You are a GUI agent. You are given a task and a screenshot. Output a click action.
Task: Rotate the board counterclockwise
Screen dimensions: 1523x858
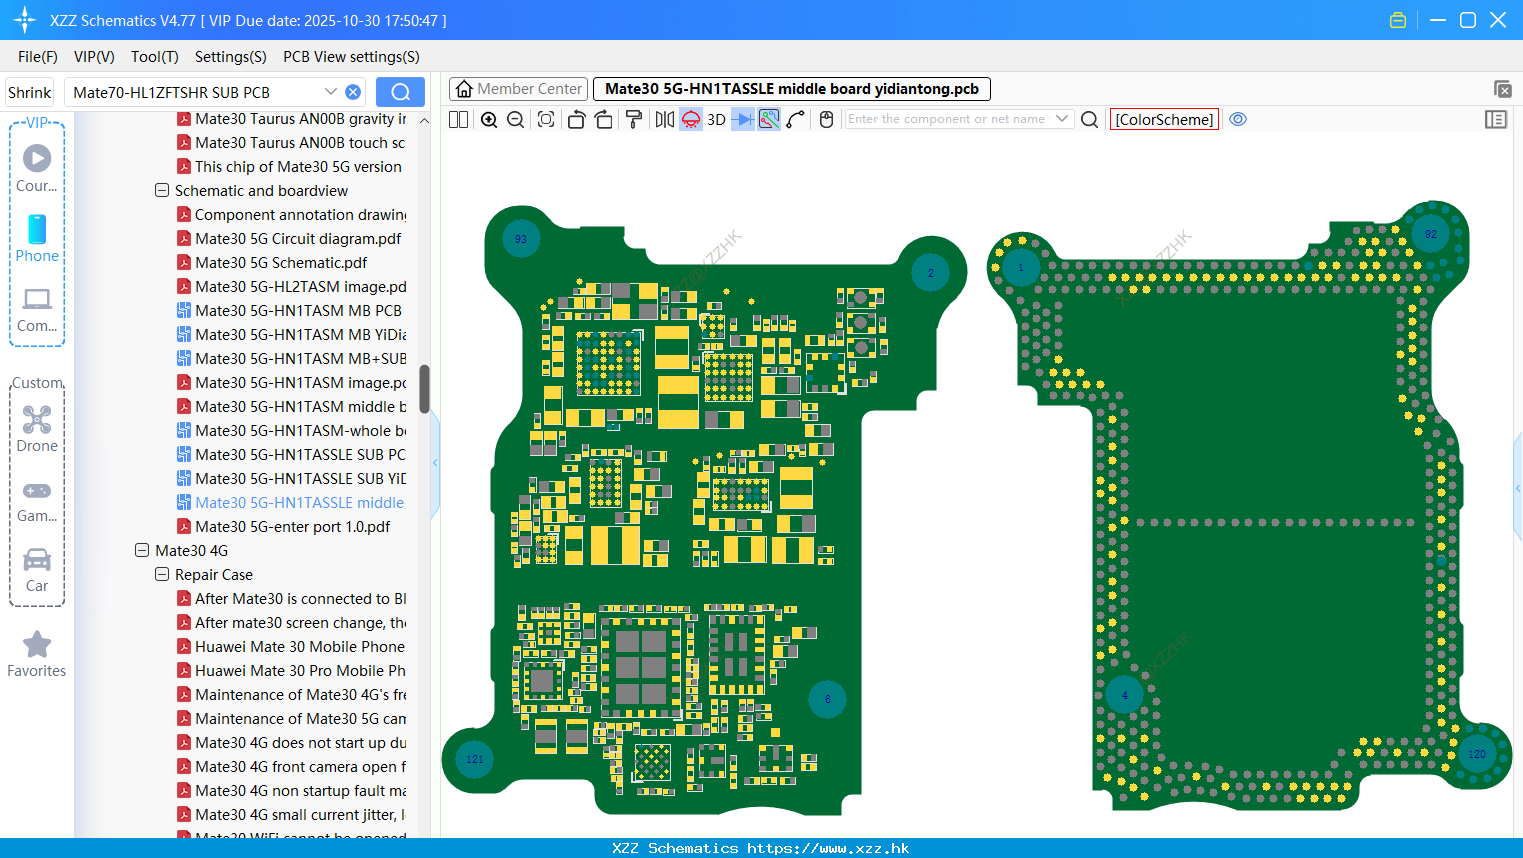click(576, 120)
